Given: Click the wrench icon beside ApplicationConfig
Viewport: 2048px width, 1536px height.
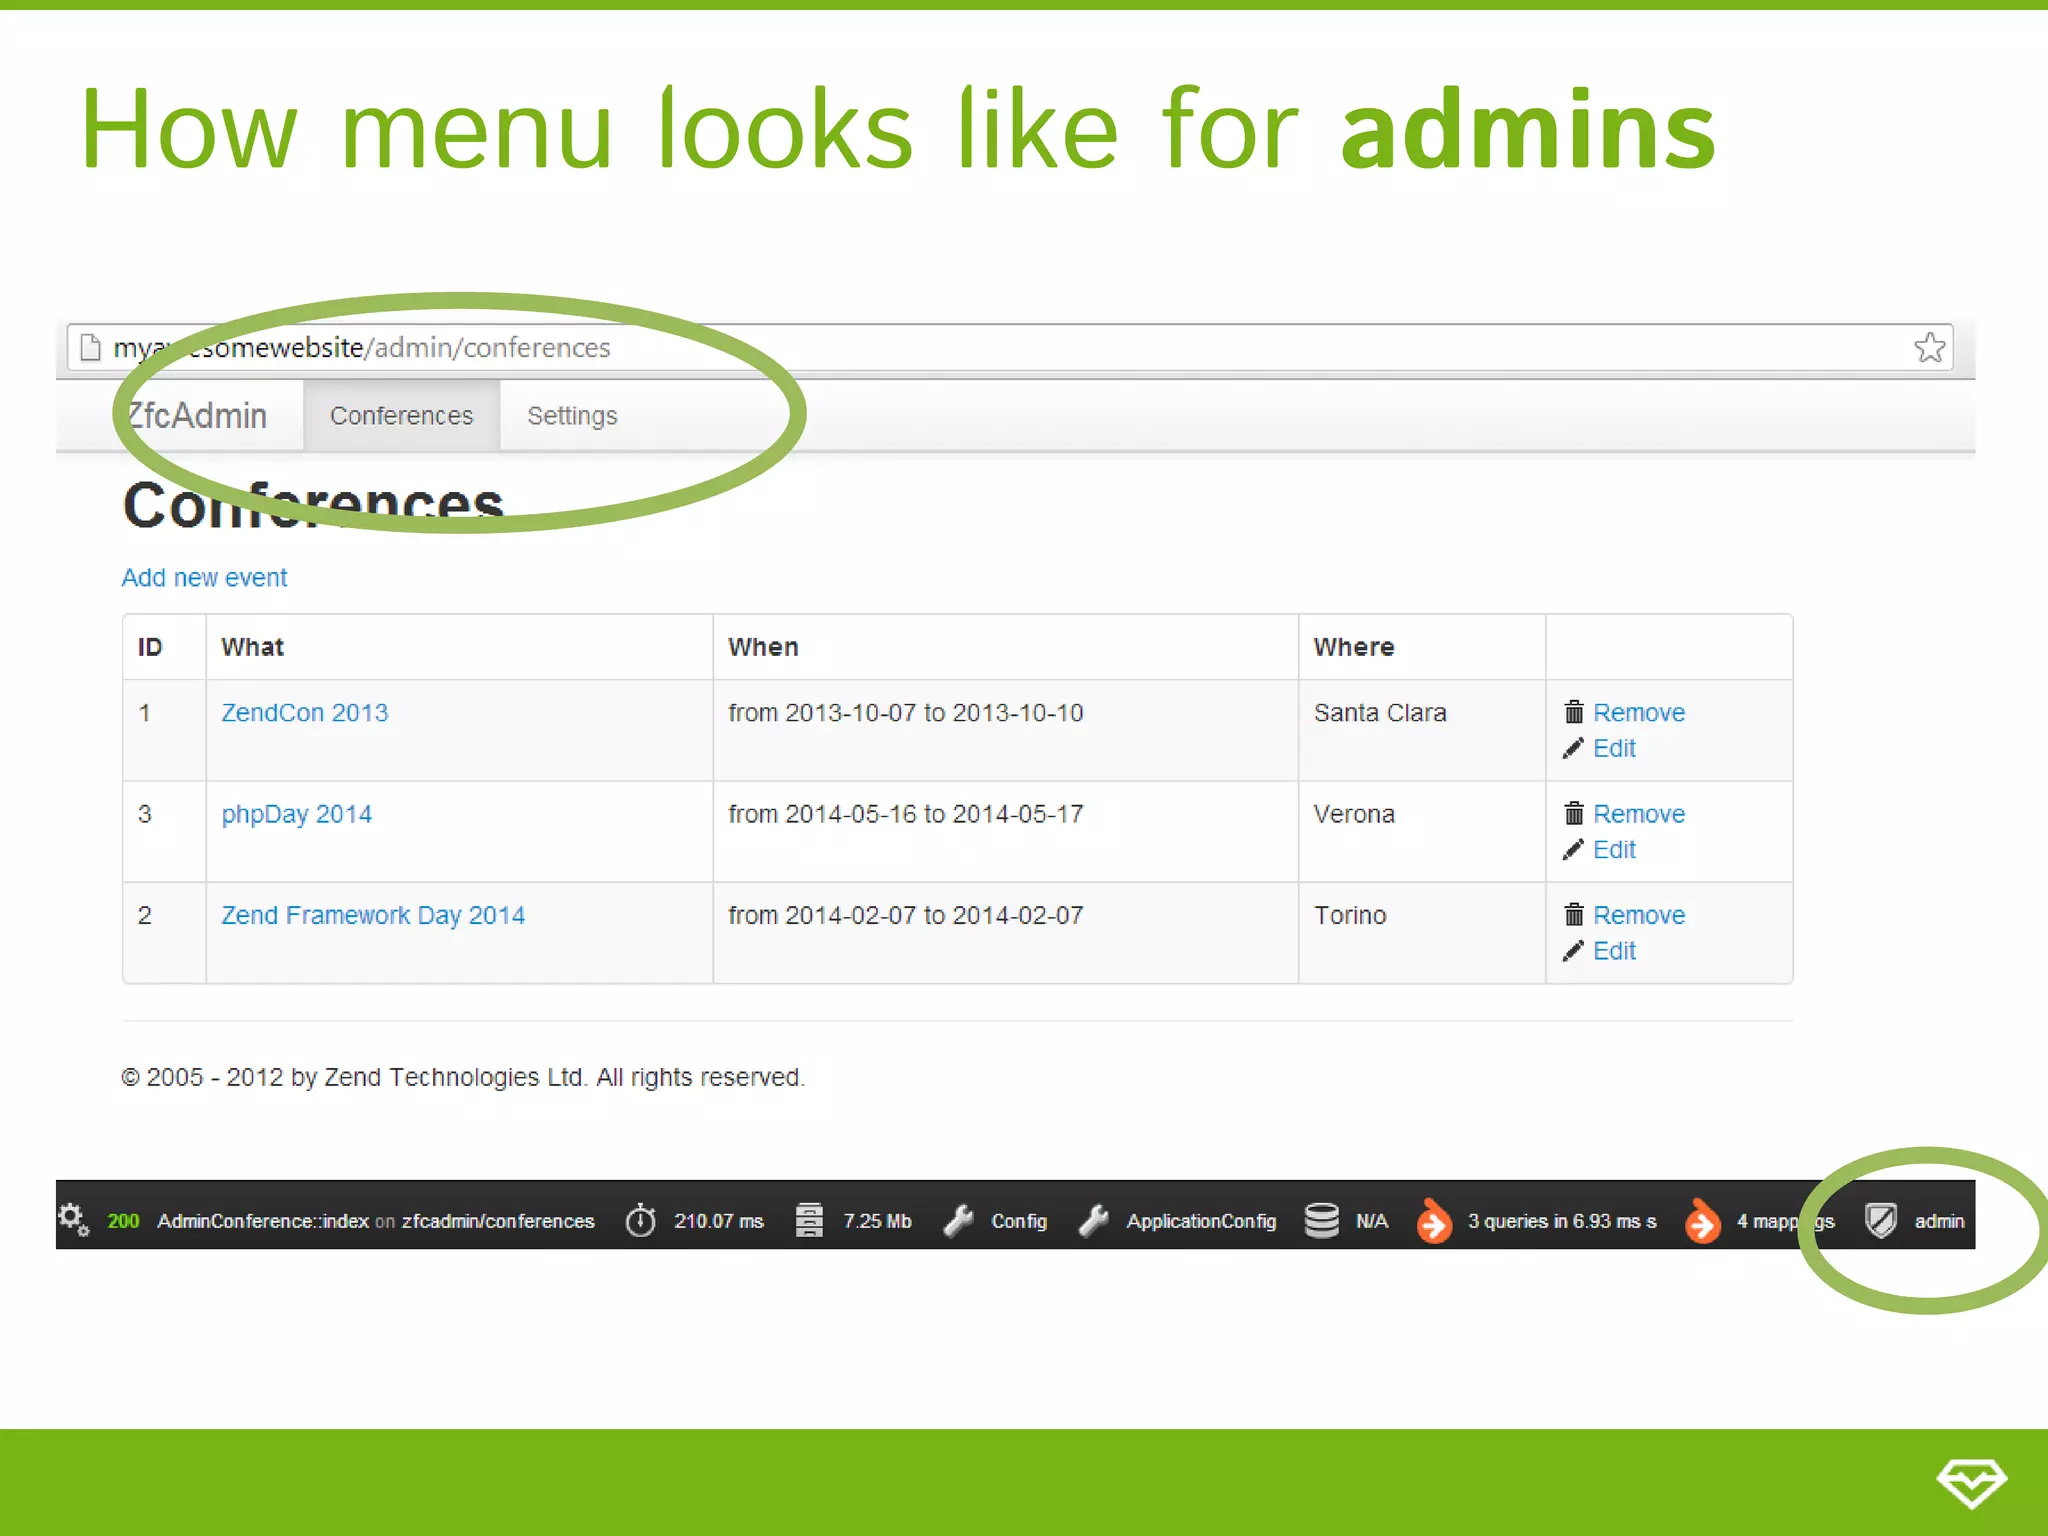Looking at the screenshot, I should click(x=1094, y=1220).
